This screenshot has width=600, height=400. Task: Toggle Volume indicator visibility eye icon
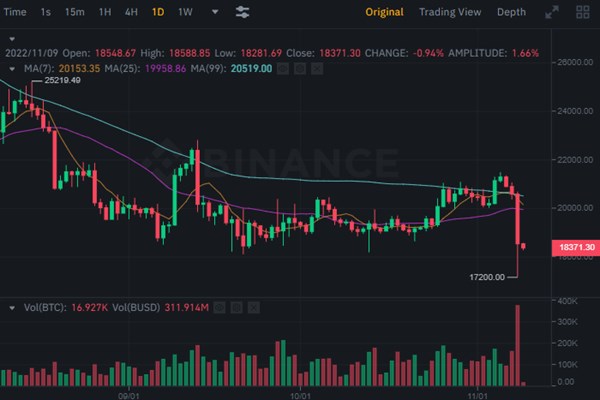pos(219,307)
